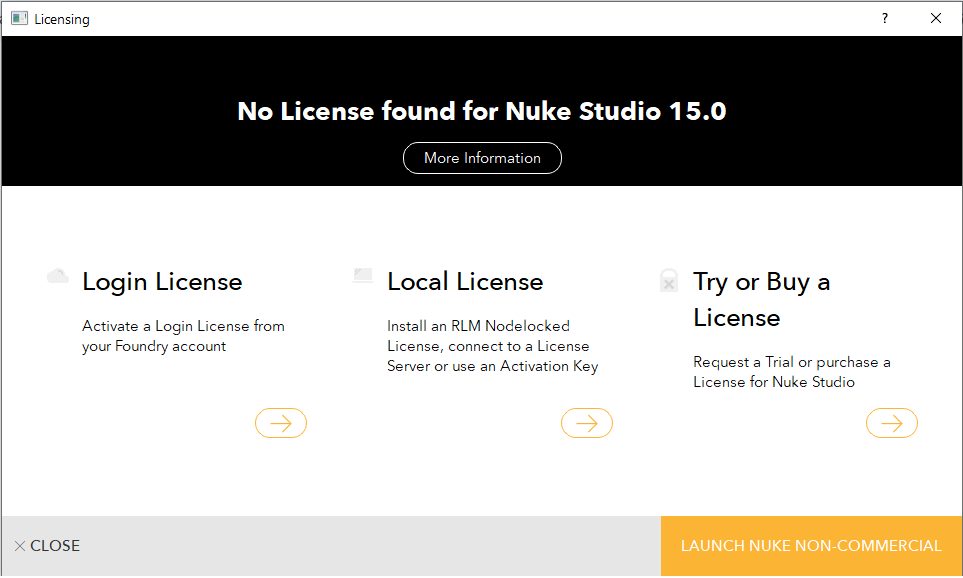Click the Licensing title text

[62, 19]
